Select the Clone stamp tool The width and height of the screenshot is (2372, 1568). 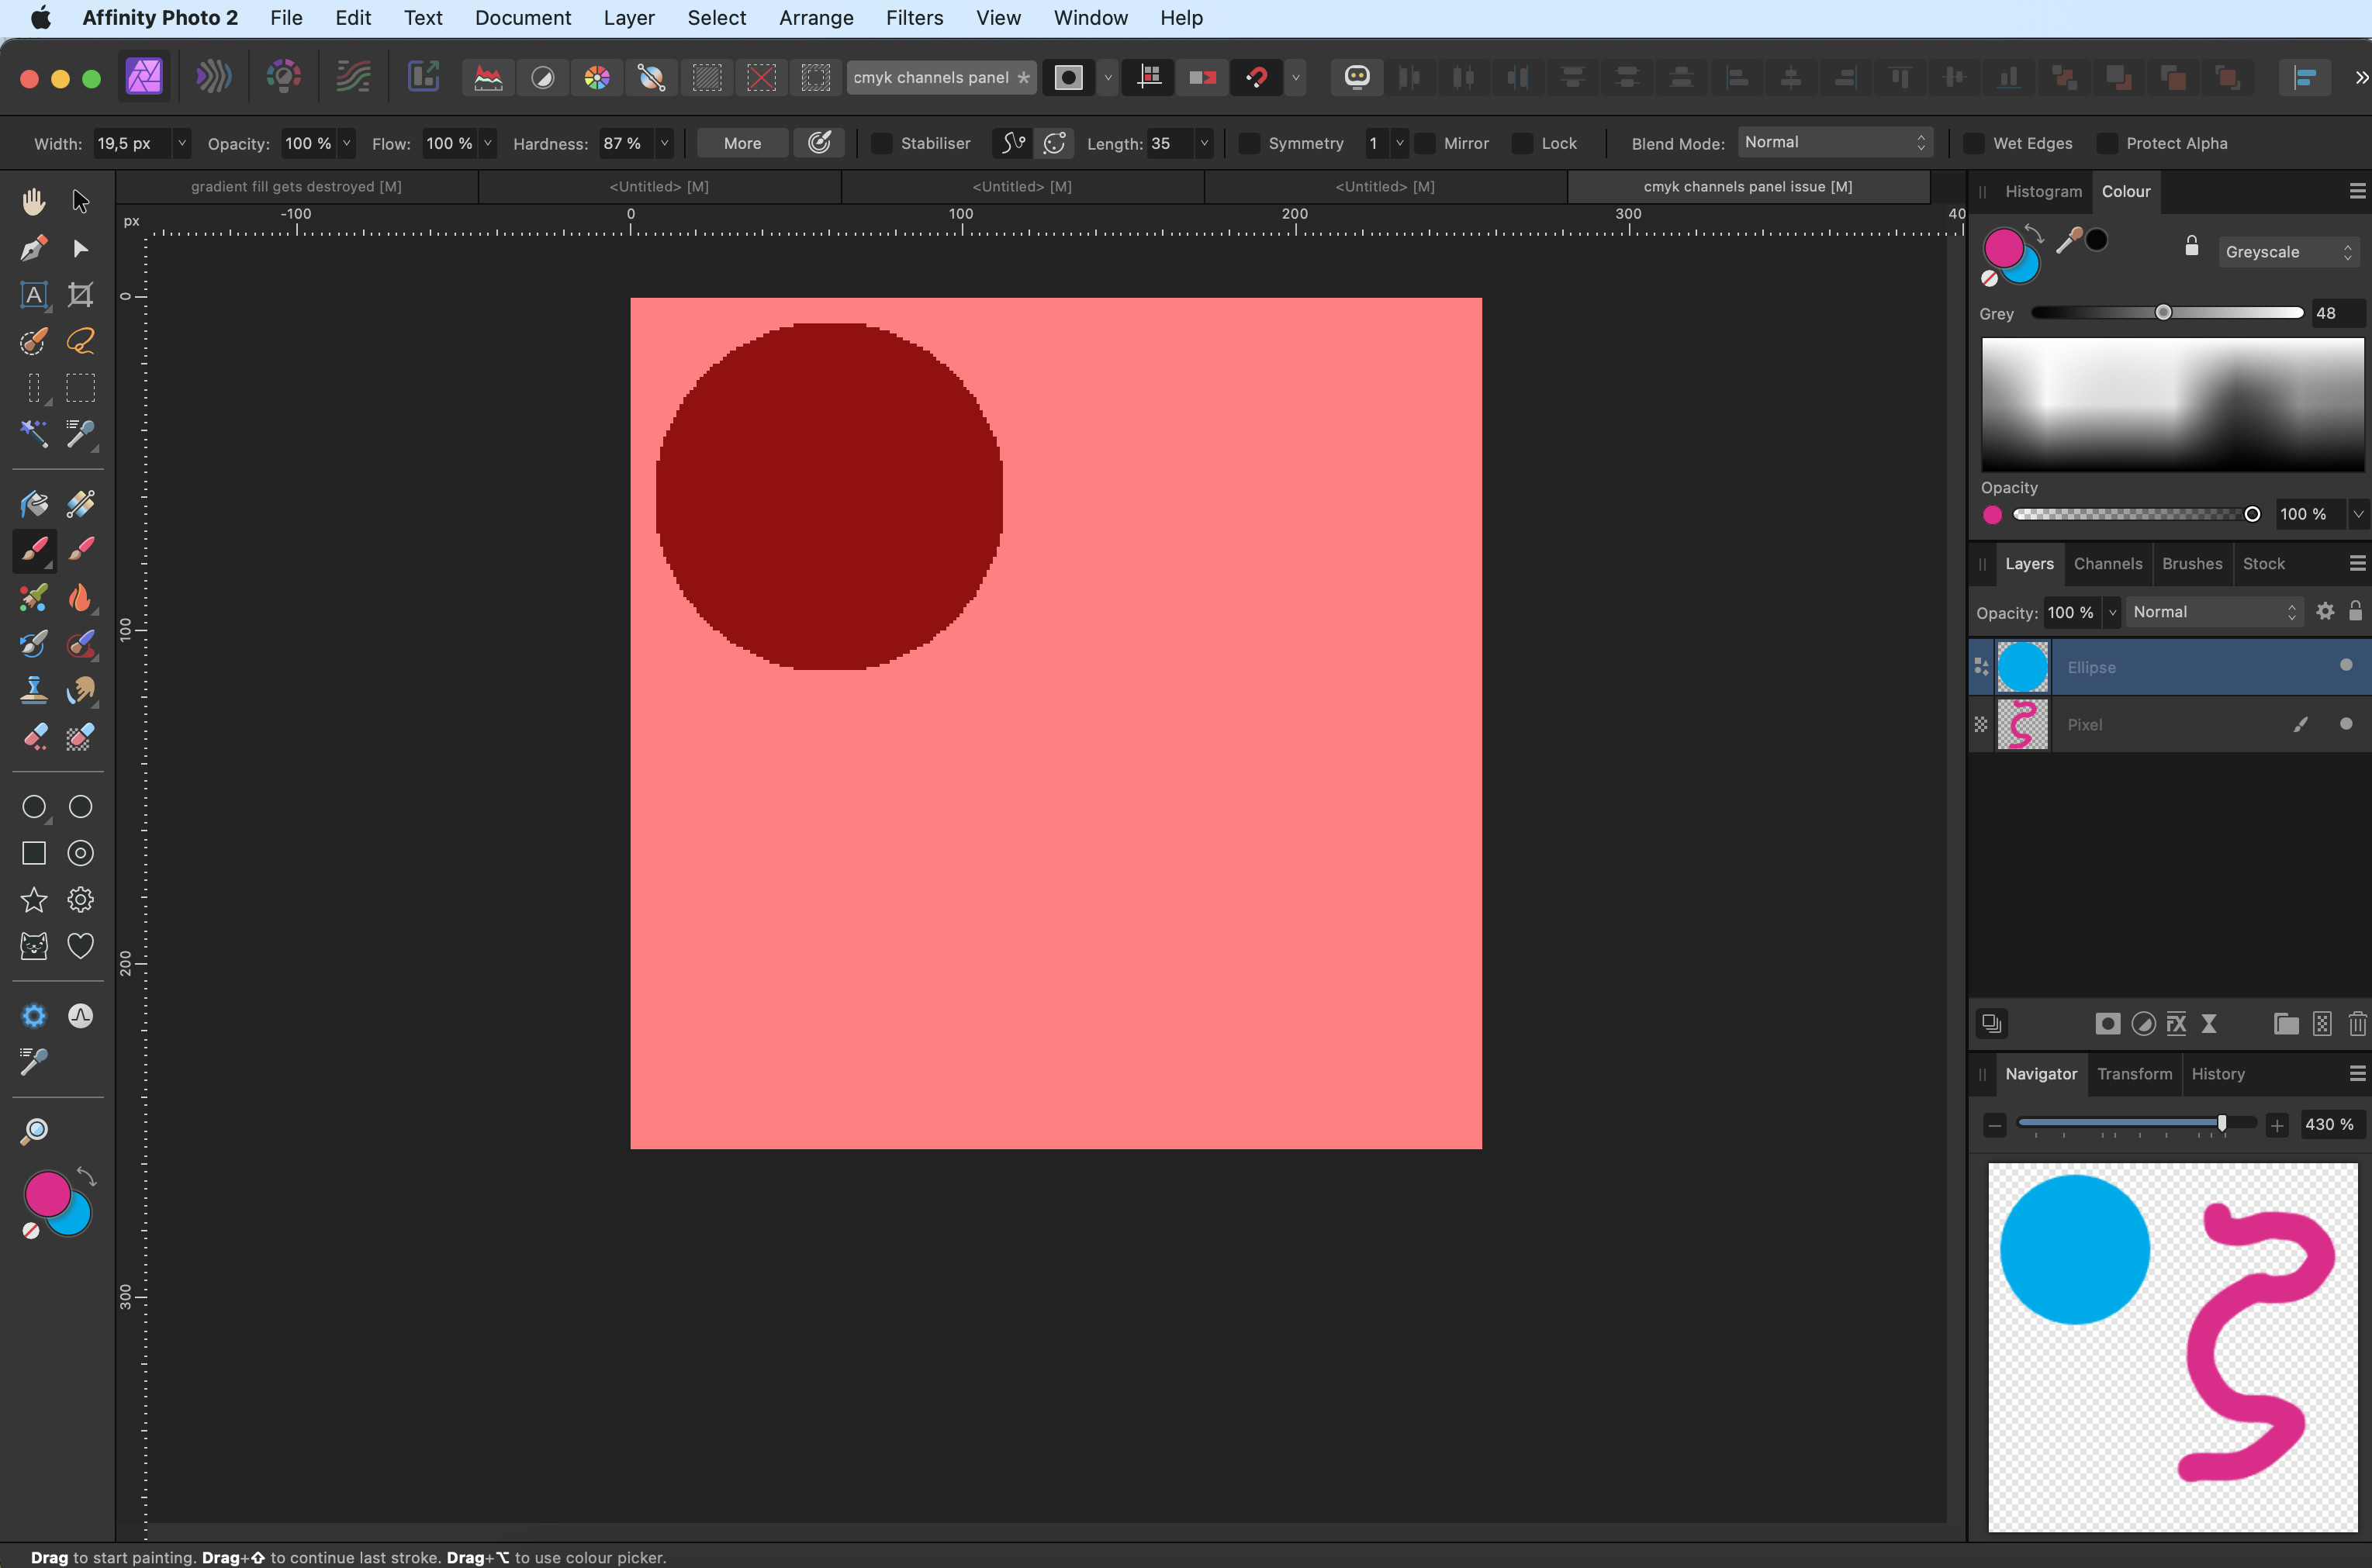pos(33,690)
